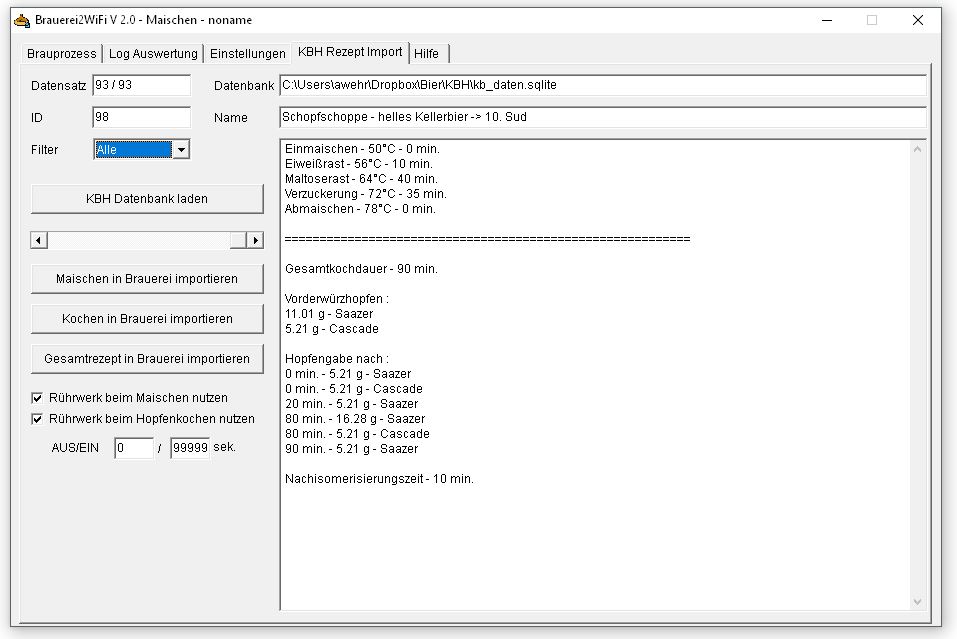Switch to the Brauprozess tab

[x=62, y=54]
